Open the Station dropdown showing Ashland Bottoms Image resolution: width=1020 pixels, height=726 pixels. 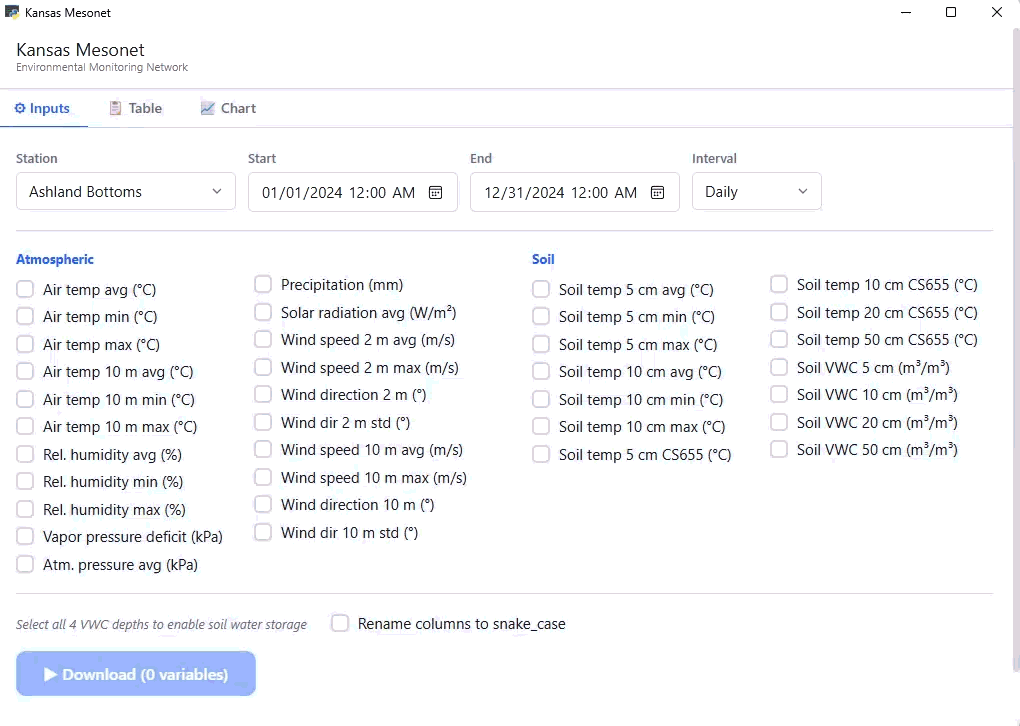tap(126, 191)
